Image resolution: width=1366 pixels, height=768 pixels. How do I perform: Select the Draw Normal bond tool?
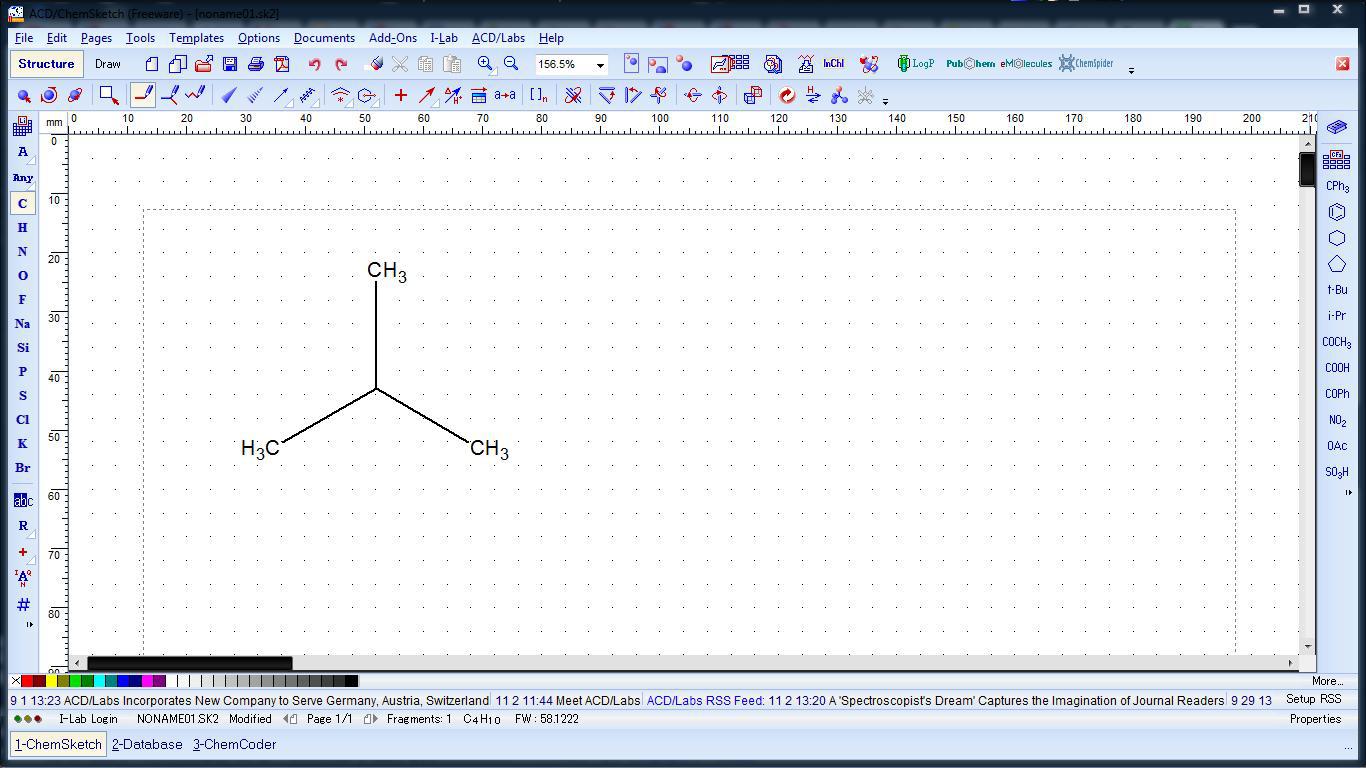pos(143,95)
